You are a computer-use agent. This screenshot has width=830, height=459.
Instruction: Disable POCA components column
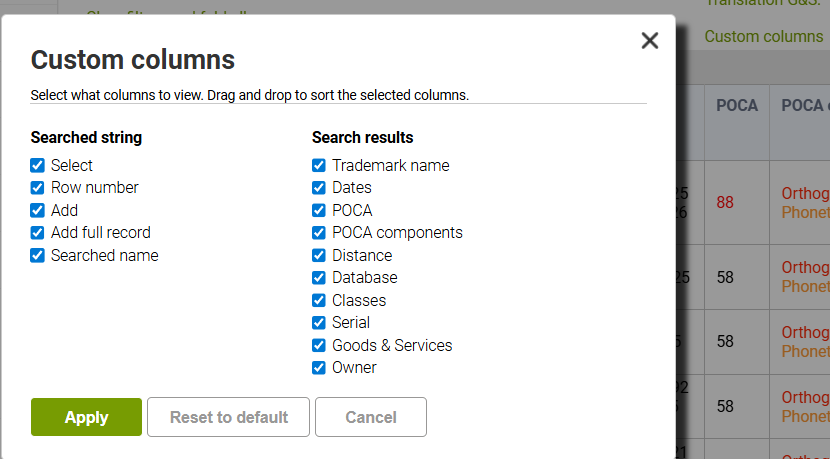319,233
